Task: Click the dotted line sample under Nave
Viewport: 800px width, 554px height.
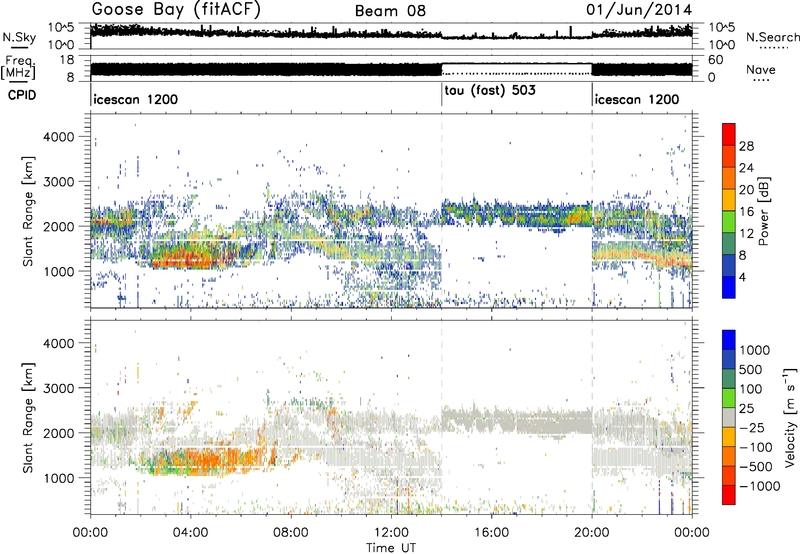Action: (761, 80)
